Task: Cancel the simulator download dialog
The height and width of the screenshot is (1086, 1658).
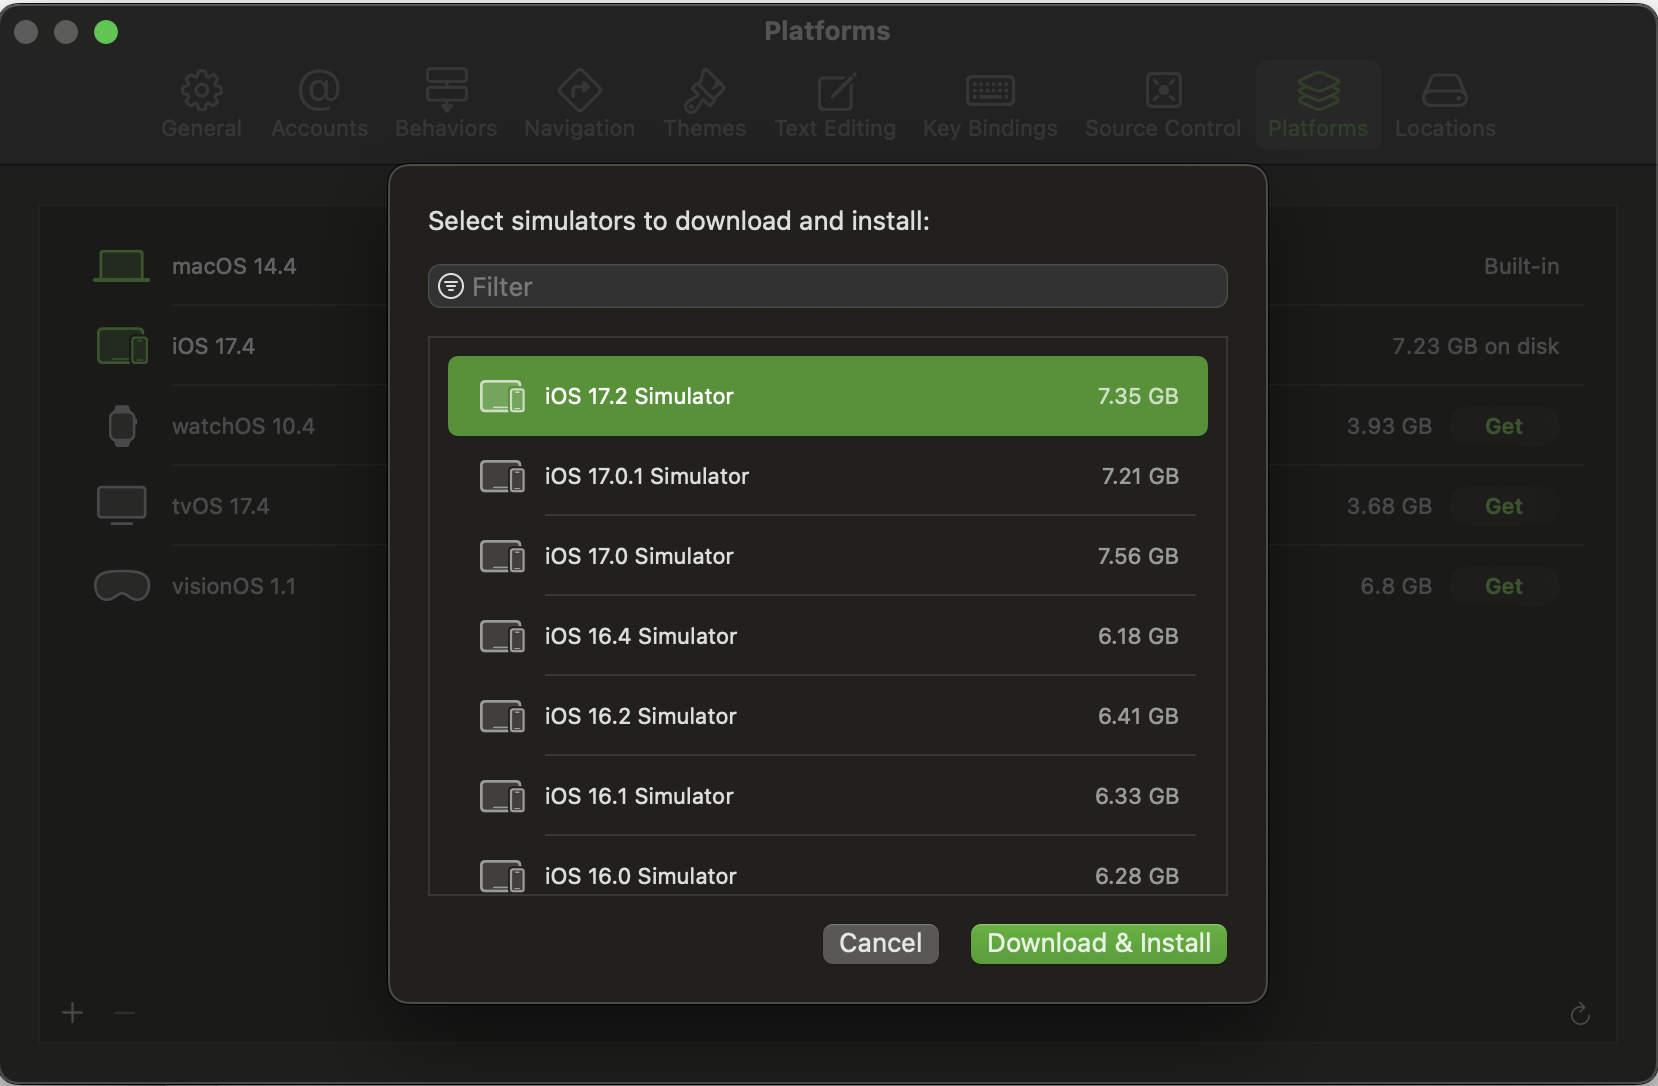Action: coord(880,943)
